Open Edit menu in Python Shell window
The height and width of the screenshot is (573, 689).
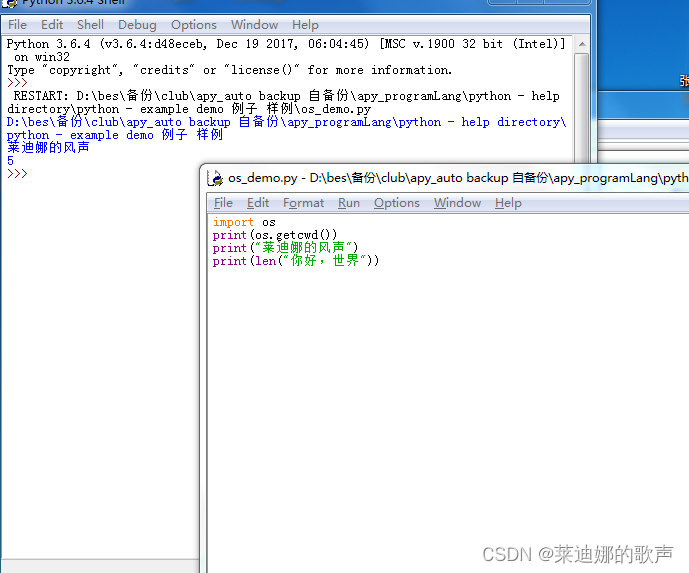point(52,25)
